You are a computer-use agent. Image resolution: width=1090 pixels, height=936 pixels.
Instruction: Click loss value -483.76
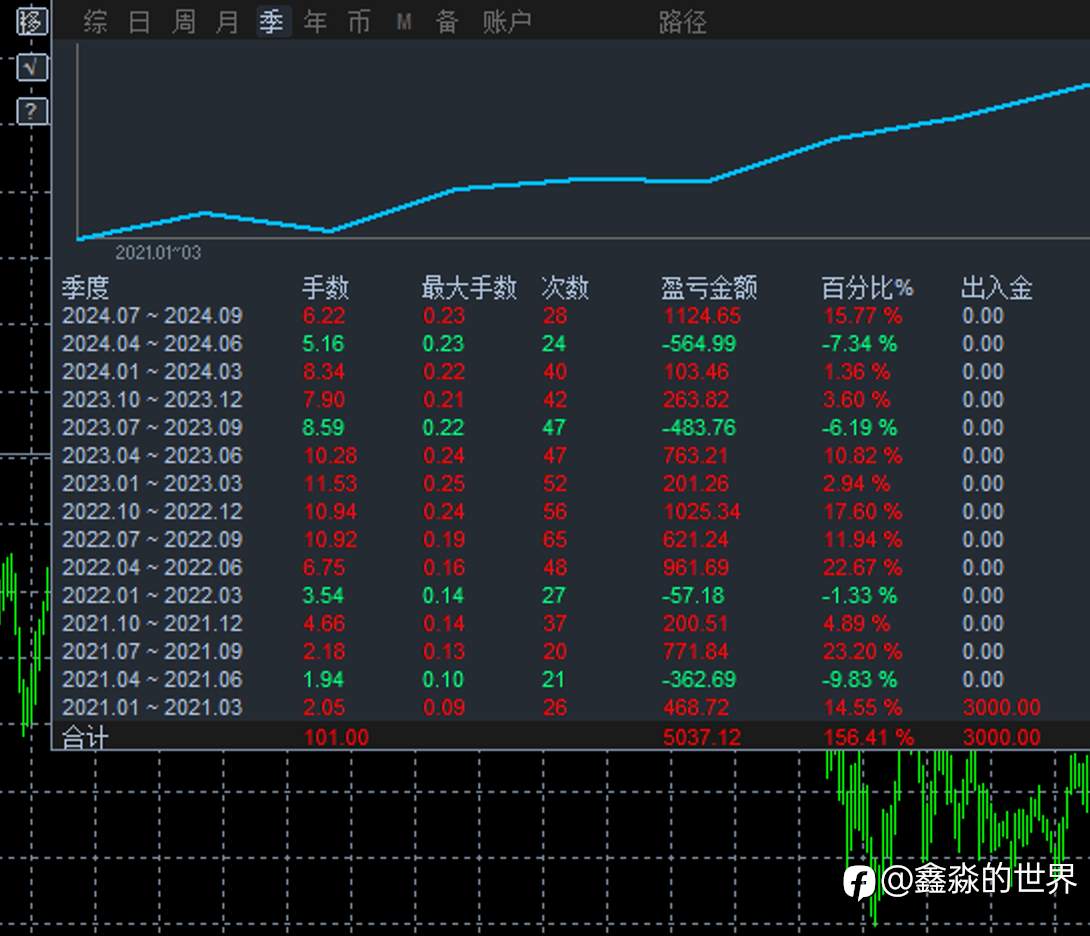pyautogui.click(x=699, y=427)
